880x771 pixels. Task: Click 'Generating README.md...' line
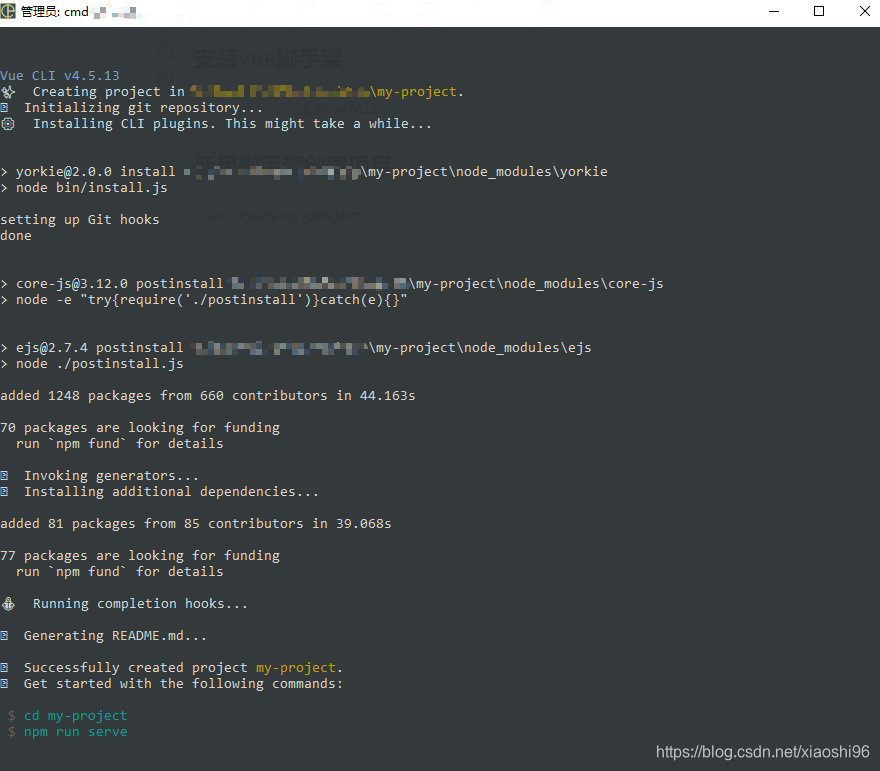coord(115,636)
